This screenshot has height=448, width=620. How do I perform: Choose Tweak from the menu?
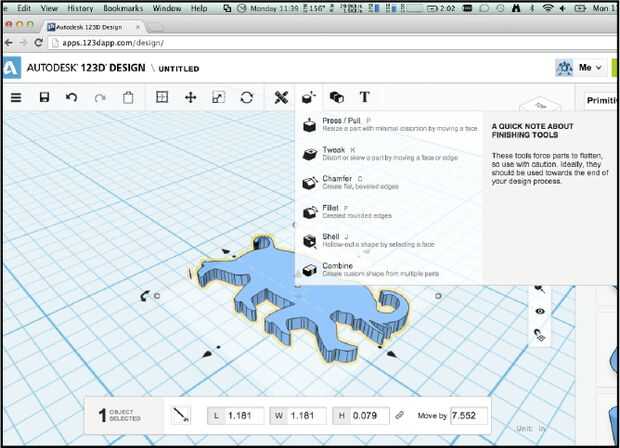389,153
